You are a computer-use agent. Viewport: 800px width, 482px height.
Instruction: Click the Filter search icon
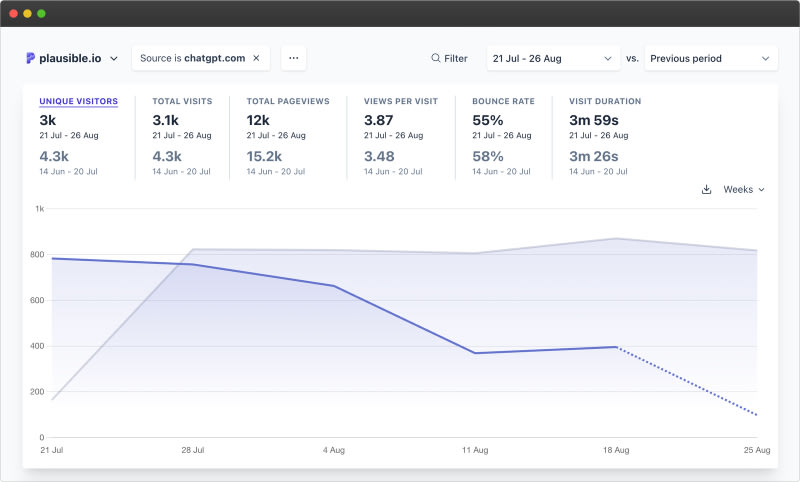point(435,58)
